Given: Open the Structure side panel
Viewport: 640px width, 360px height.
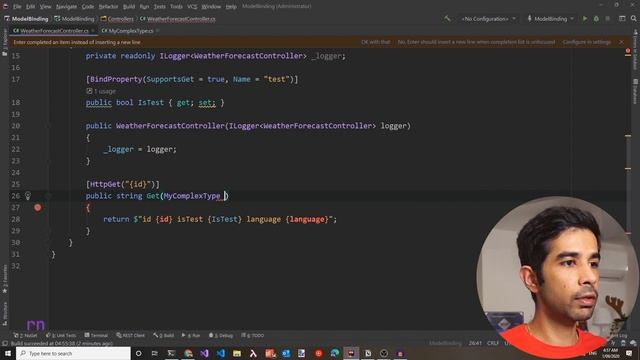Looking at the screenshot, I should coord(4,313).
